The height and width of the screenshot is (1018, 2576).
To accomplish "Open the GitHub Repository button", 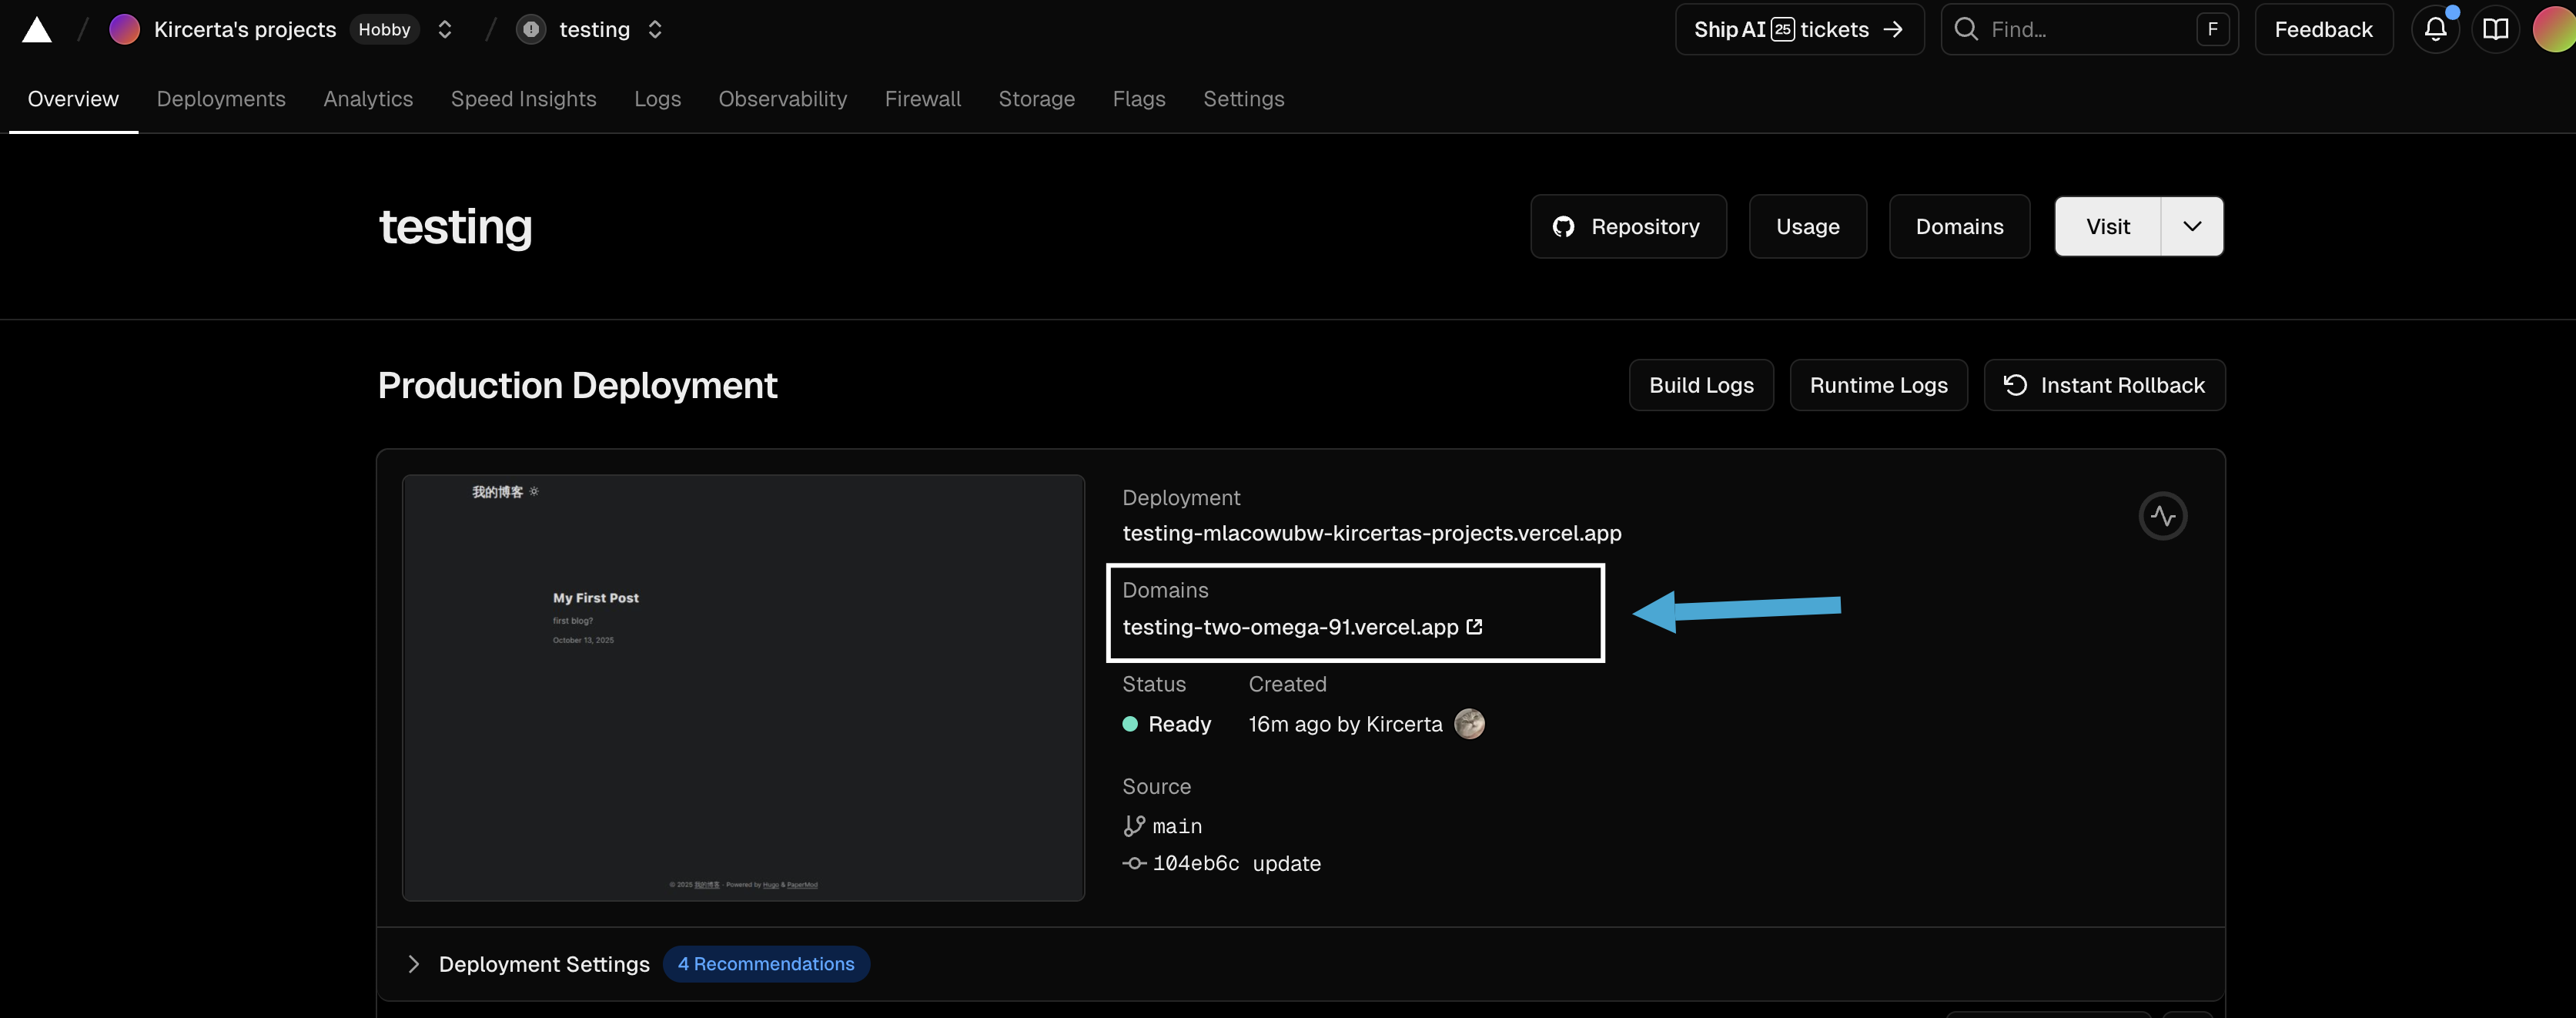I will 1627,226.
